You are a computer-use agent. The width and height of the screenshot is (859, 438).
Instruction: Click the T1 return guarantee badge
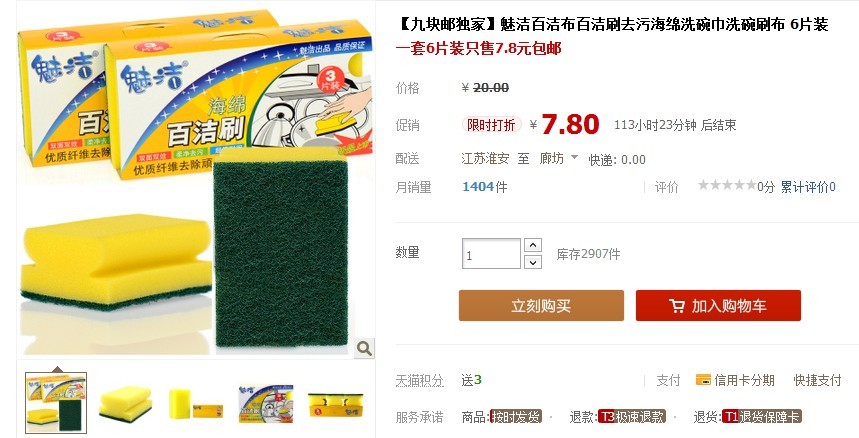[x=761, y=416]
